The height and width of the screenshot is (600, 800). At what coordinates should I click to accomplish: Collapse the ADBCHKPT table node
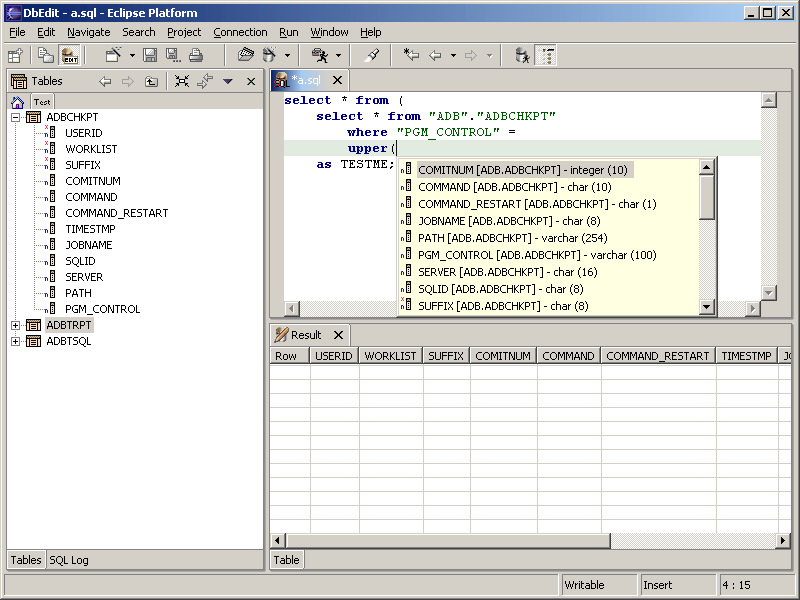click(16, 117)
